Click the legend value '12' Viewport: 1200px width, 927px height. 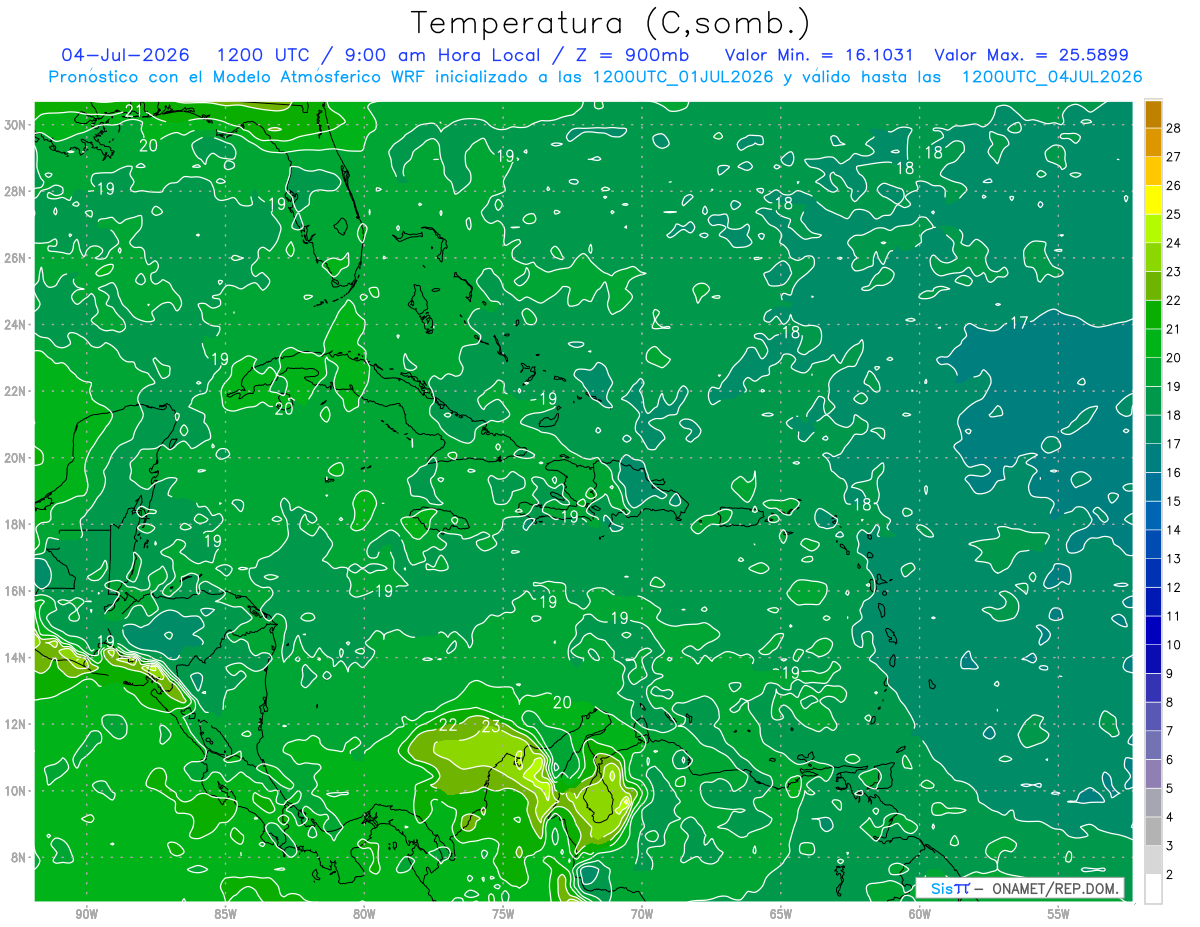tap(1173, 587)
